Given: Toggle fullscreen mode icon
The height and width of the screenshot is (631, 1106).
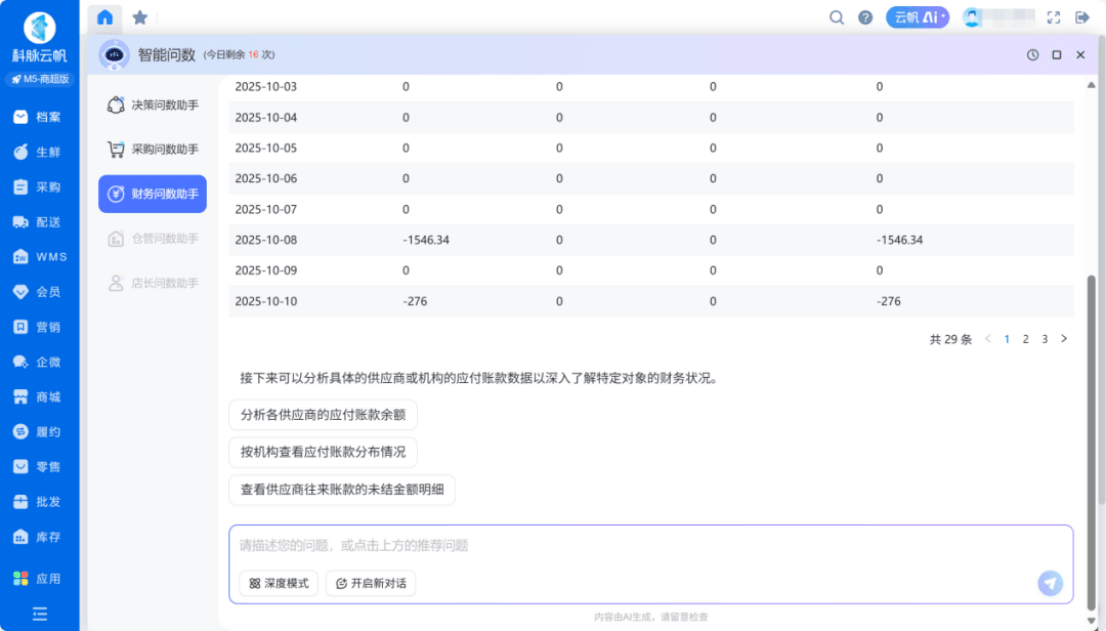Looking at the screenshot, I should 1053,17.
